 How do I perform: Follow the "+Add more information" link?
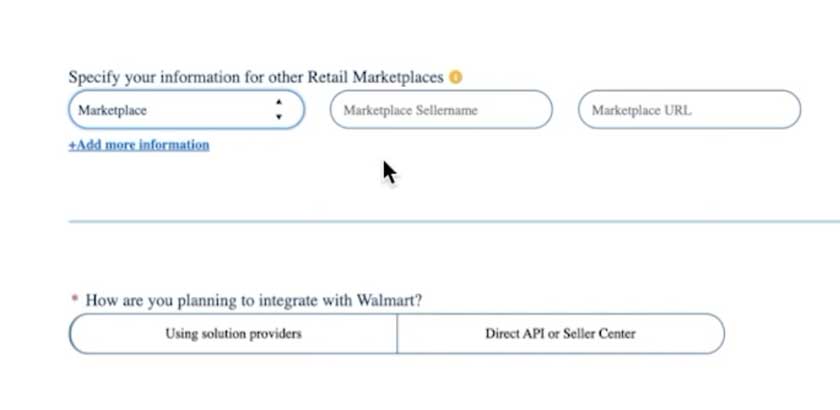[x=139, y=145]
